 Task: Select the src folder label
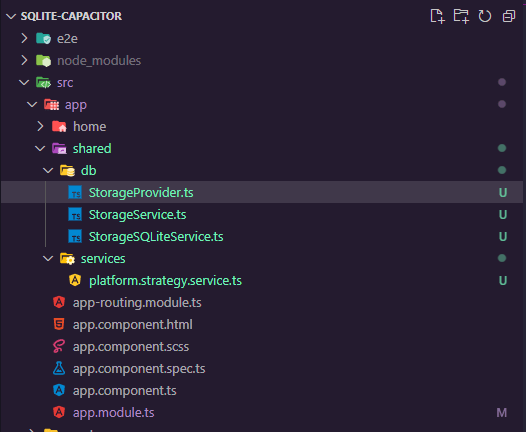pyautogui.click(x=65, y=83)
